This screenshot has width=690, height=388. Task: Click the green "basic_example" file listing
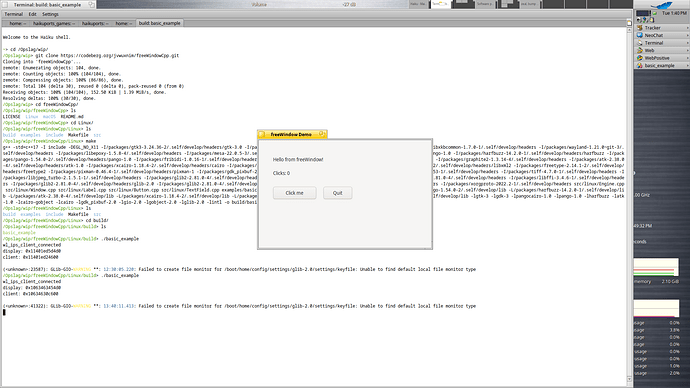[19, 233]
